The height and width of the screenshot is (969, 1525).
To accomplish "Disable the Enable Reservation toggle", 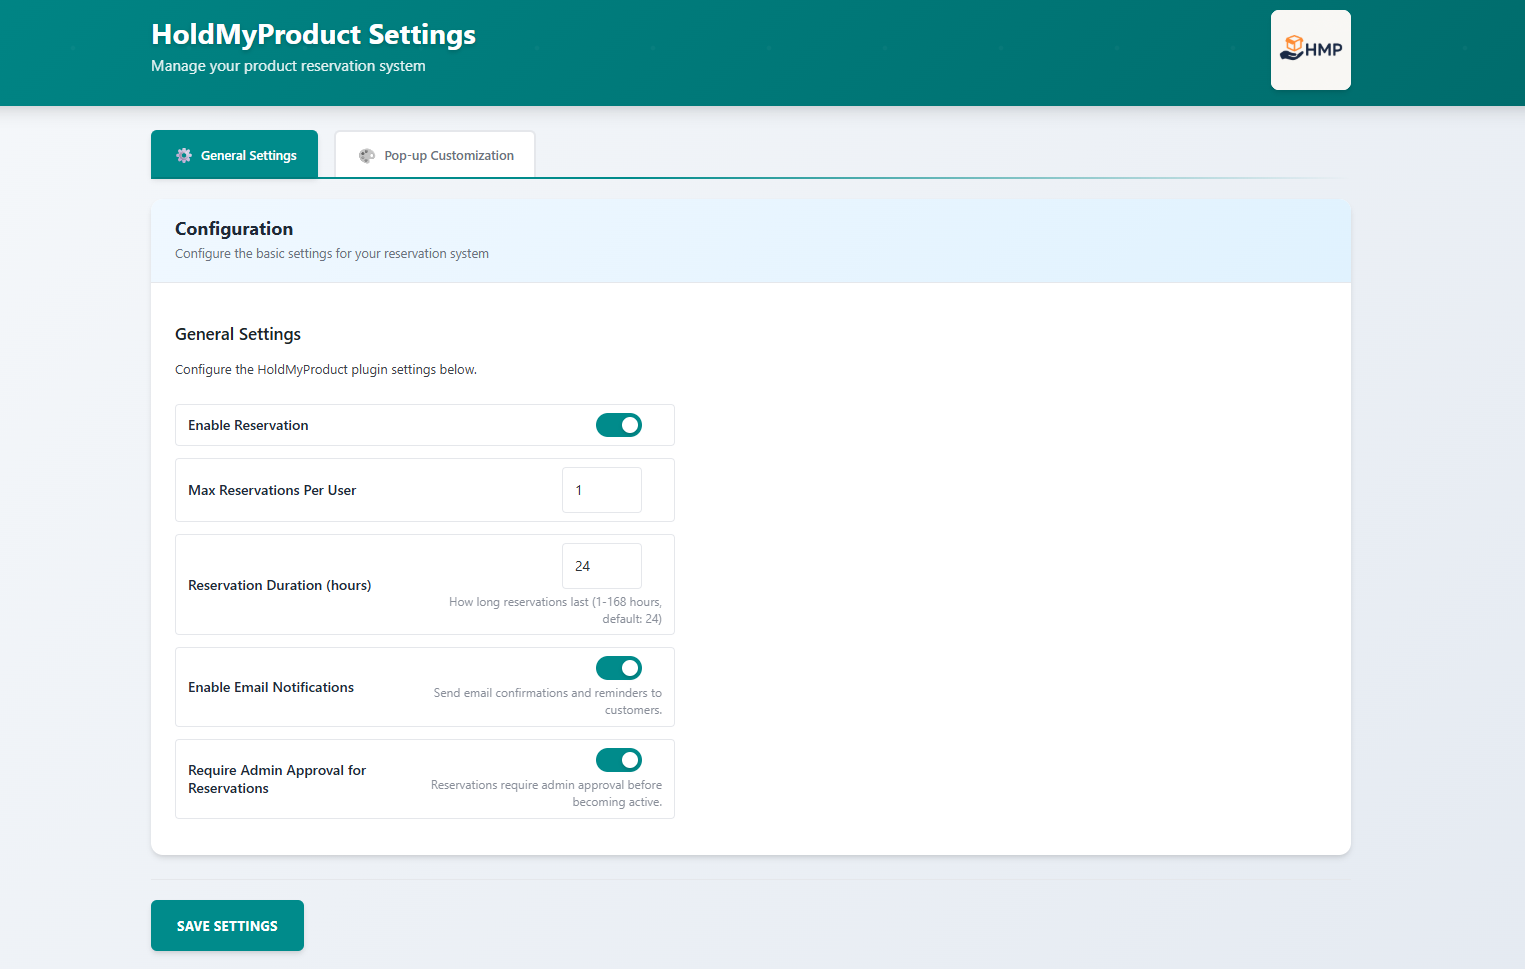I will [618, 425].
